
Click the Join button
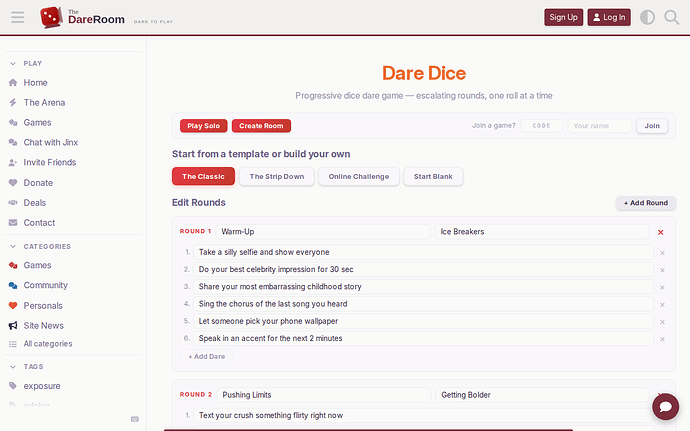coord(652,126)
